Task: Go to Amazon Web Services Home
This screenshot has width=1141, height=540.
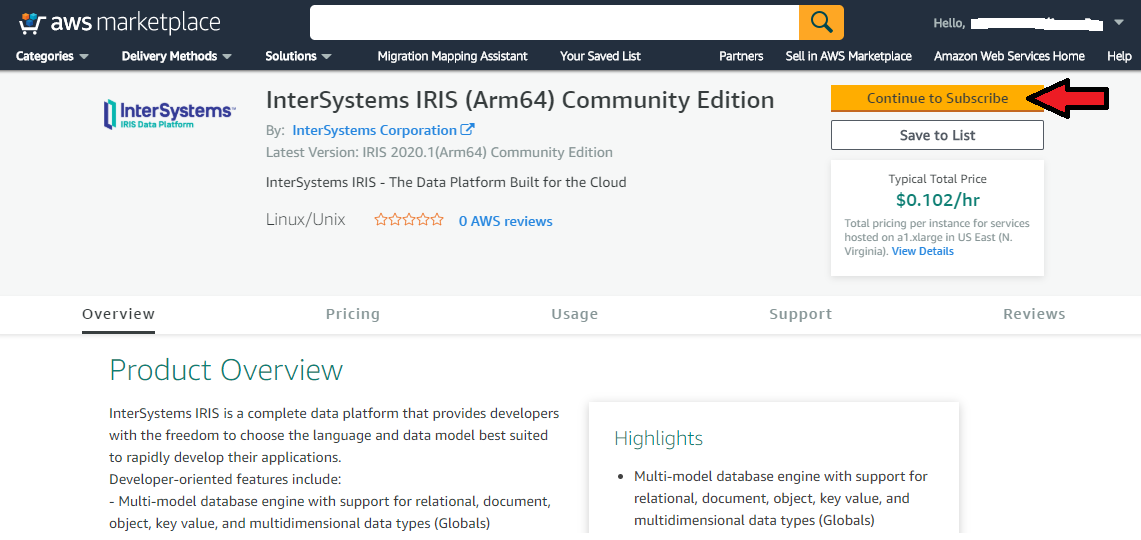Action: point(1009,56)
